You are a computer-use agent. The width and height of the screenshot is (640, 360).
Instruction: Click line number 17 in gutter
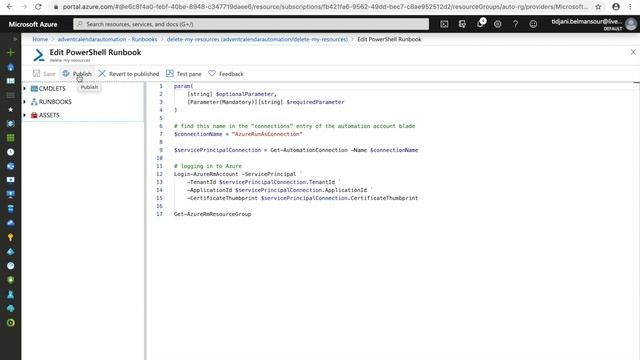[x=159, y=214]
